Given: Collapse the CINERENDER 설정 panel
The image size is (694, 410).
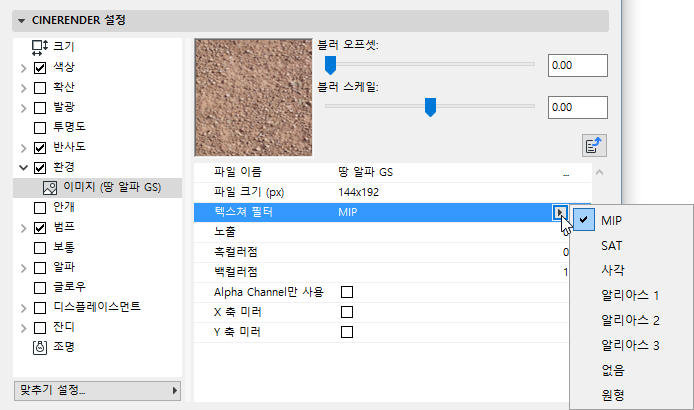Looking at the screenshot, I should 21,20.
